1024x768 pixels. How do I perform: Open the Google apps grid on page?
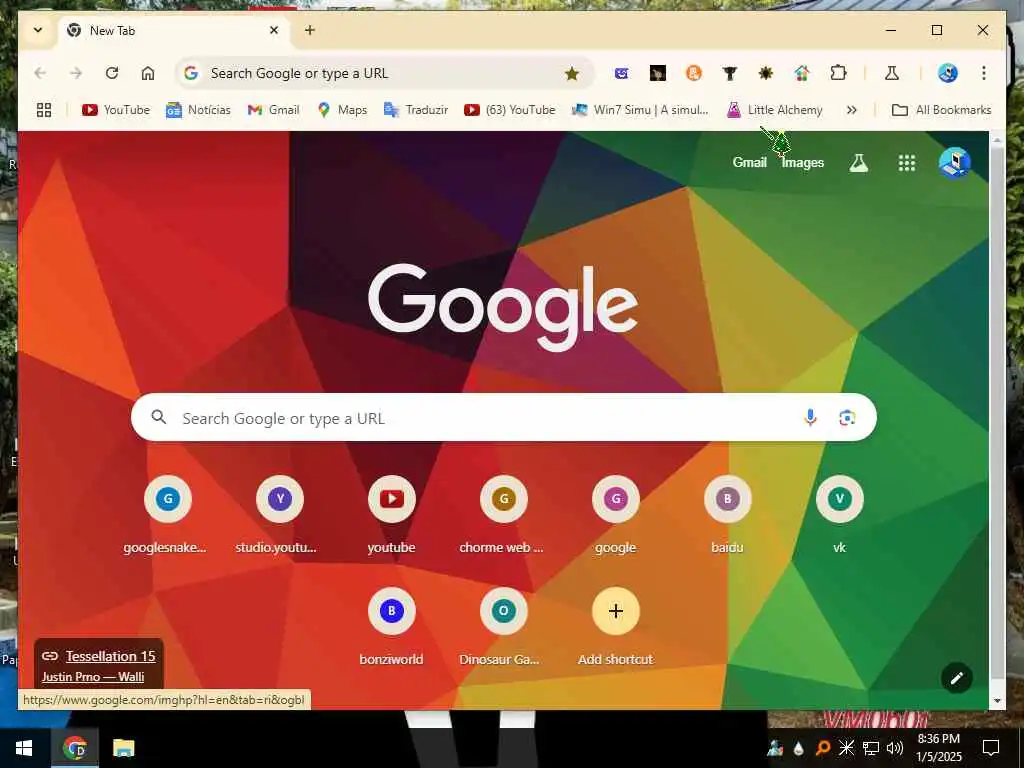(x=906, y=163)
